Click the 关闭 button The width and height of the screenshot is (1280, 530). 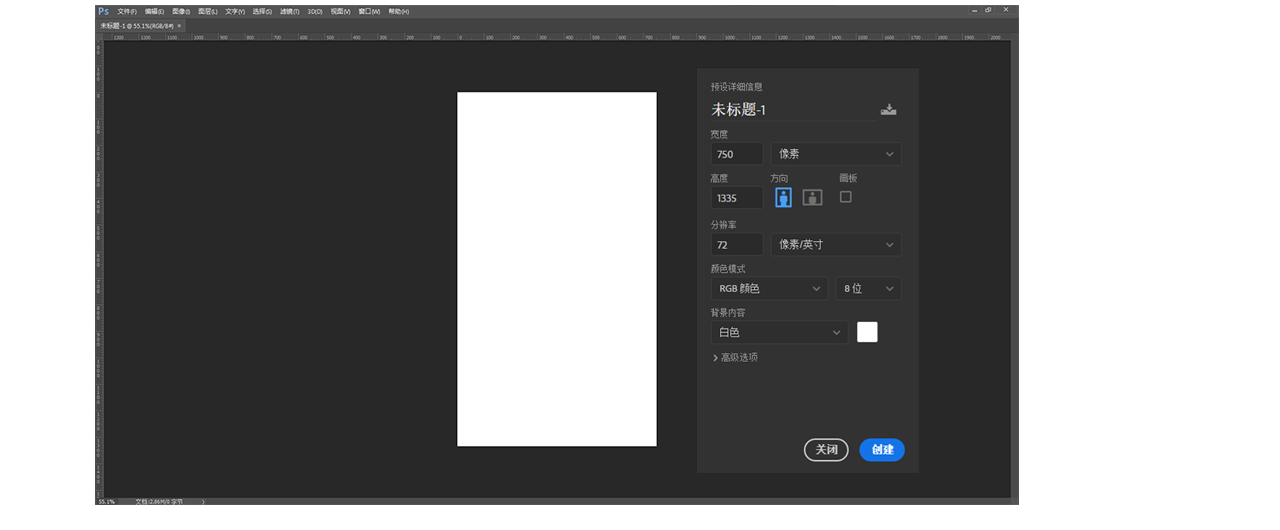(826, 450)
